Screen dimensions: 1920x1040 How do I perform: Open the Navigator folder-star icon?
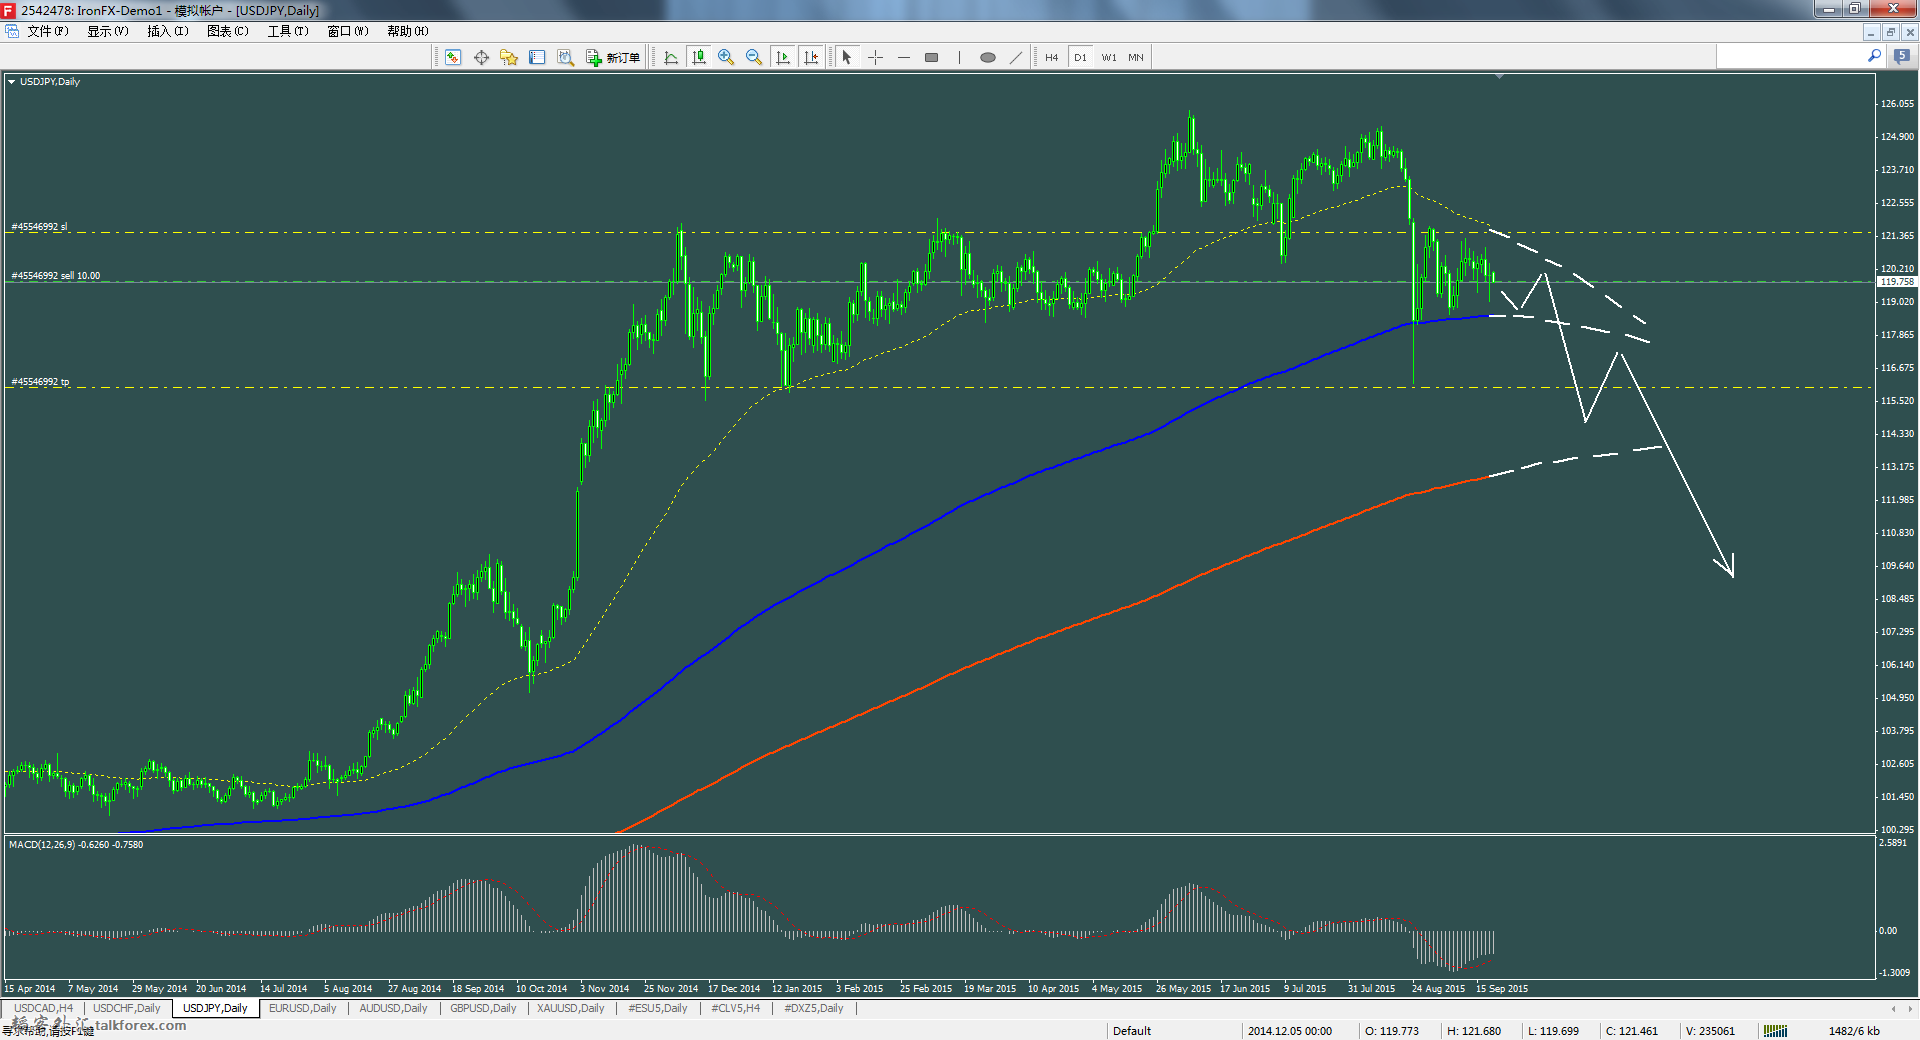tap(509, 57)
